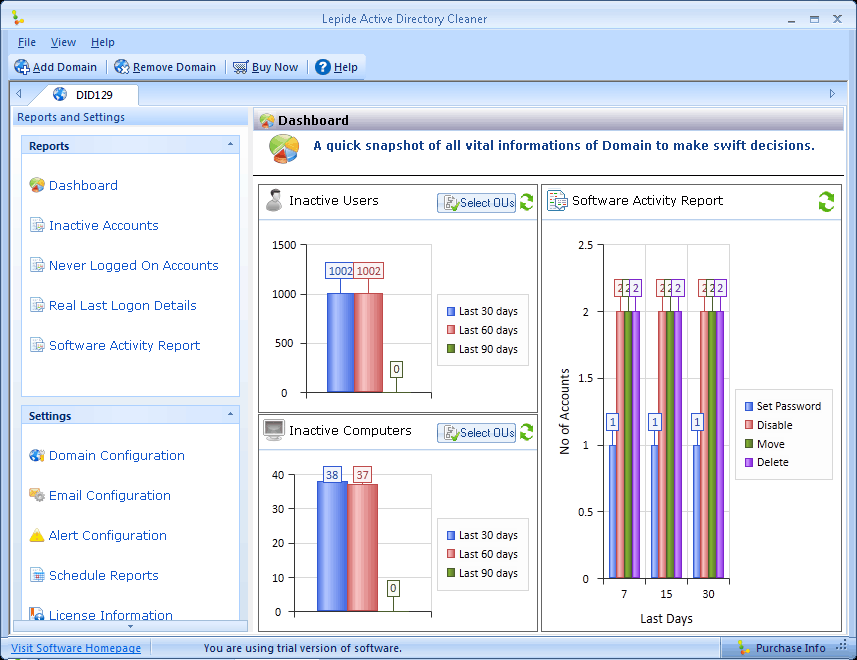Refresh the Inactive Users chart
Screen dimensions: 857x660
526,202
